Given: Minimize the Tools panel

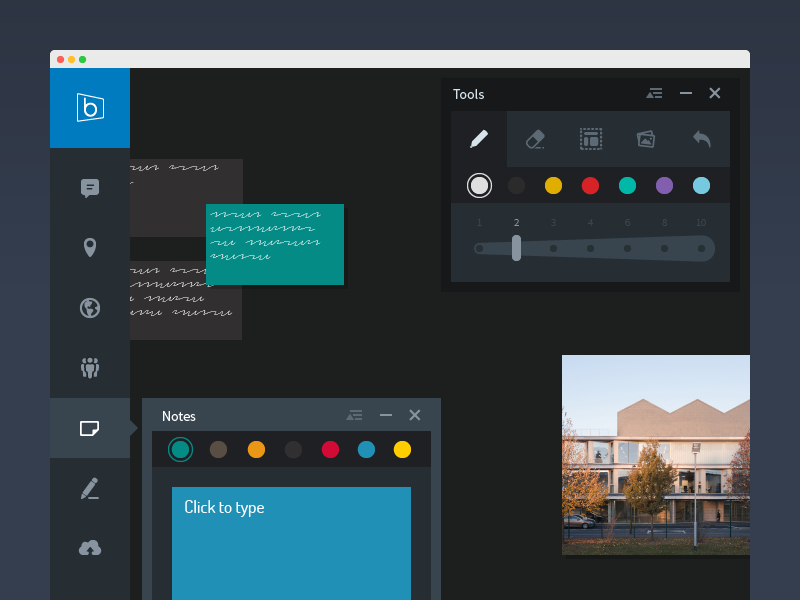Looking at the screenshot, I should click(686, 93).
